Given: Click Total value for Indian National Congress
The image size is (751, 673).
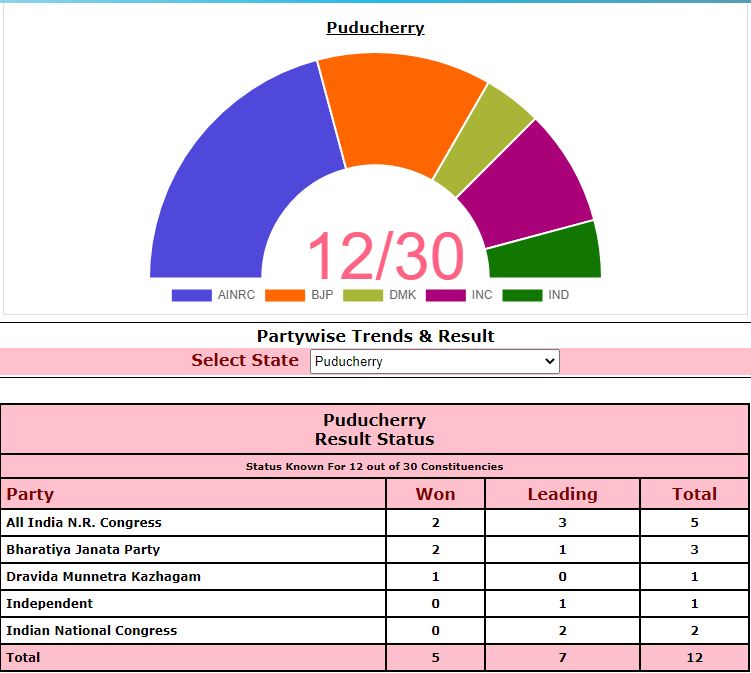Looking at the screenshot, I should [x=694, y=630].
